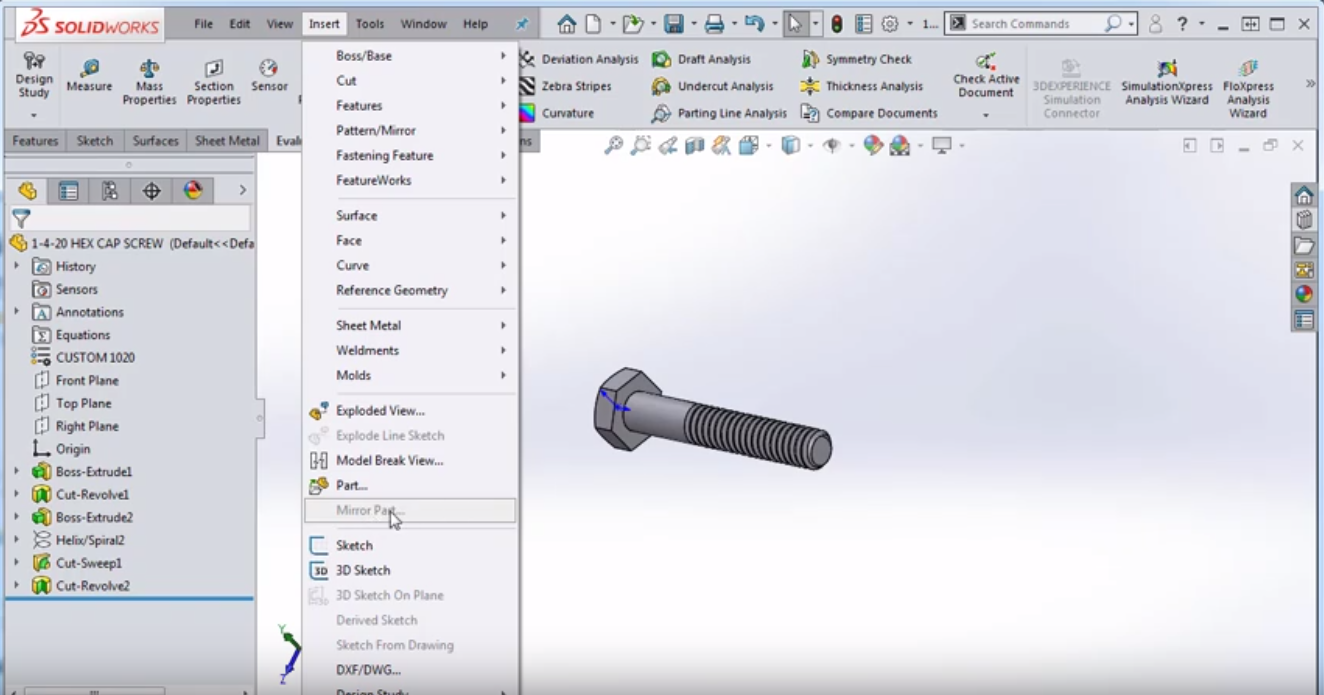Open the Edit menu
Viewport: 1324px width, 695px height.
[240, 24]
